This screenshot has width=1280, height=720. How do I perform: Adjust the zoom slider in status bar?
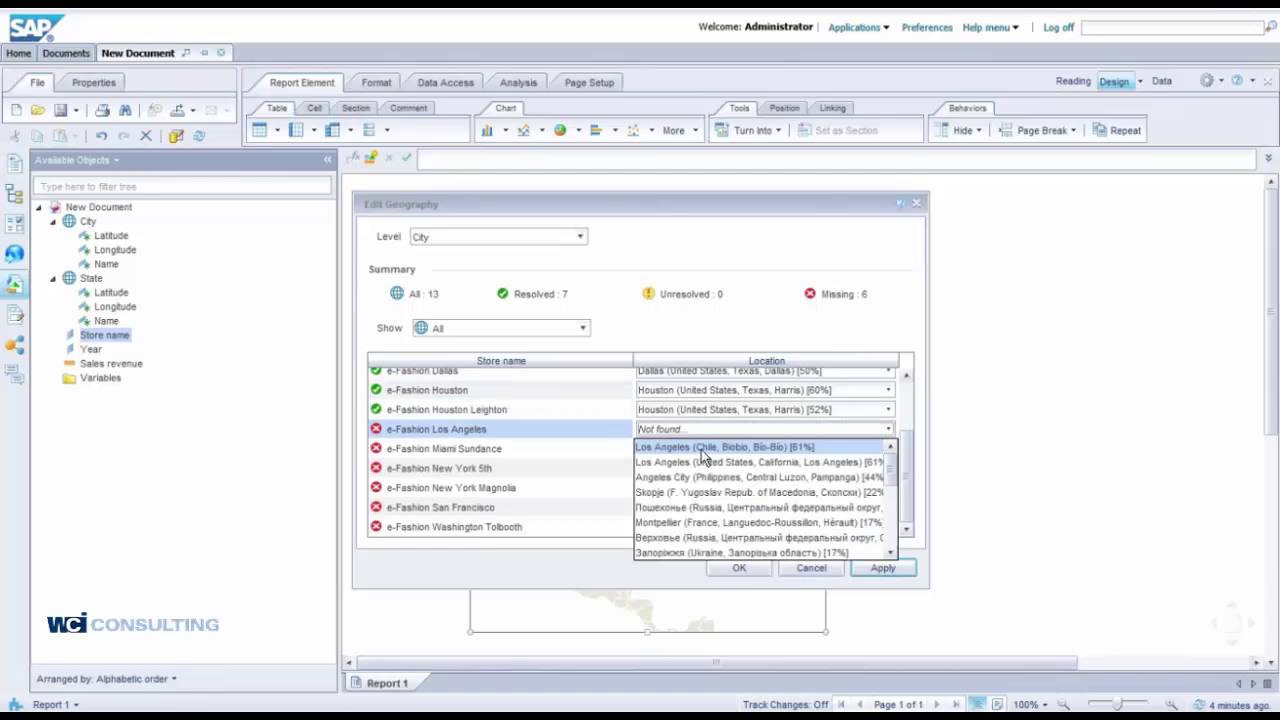[x=1118, y=705]
